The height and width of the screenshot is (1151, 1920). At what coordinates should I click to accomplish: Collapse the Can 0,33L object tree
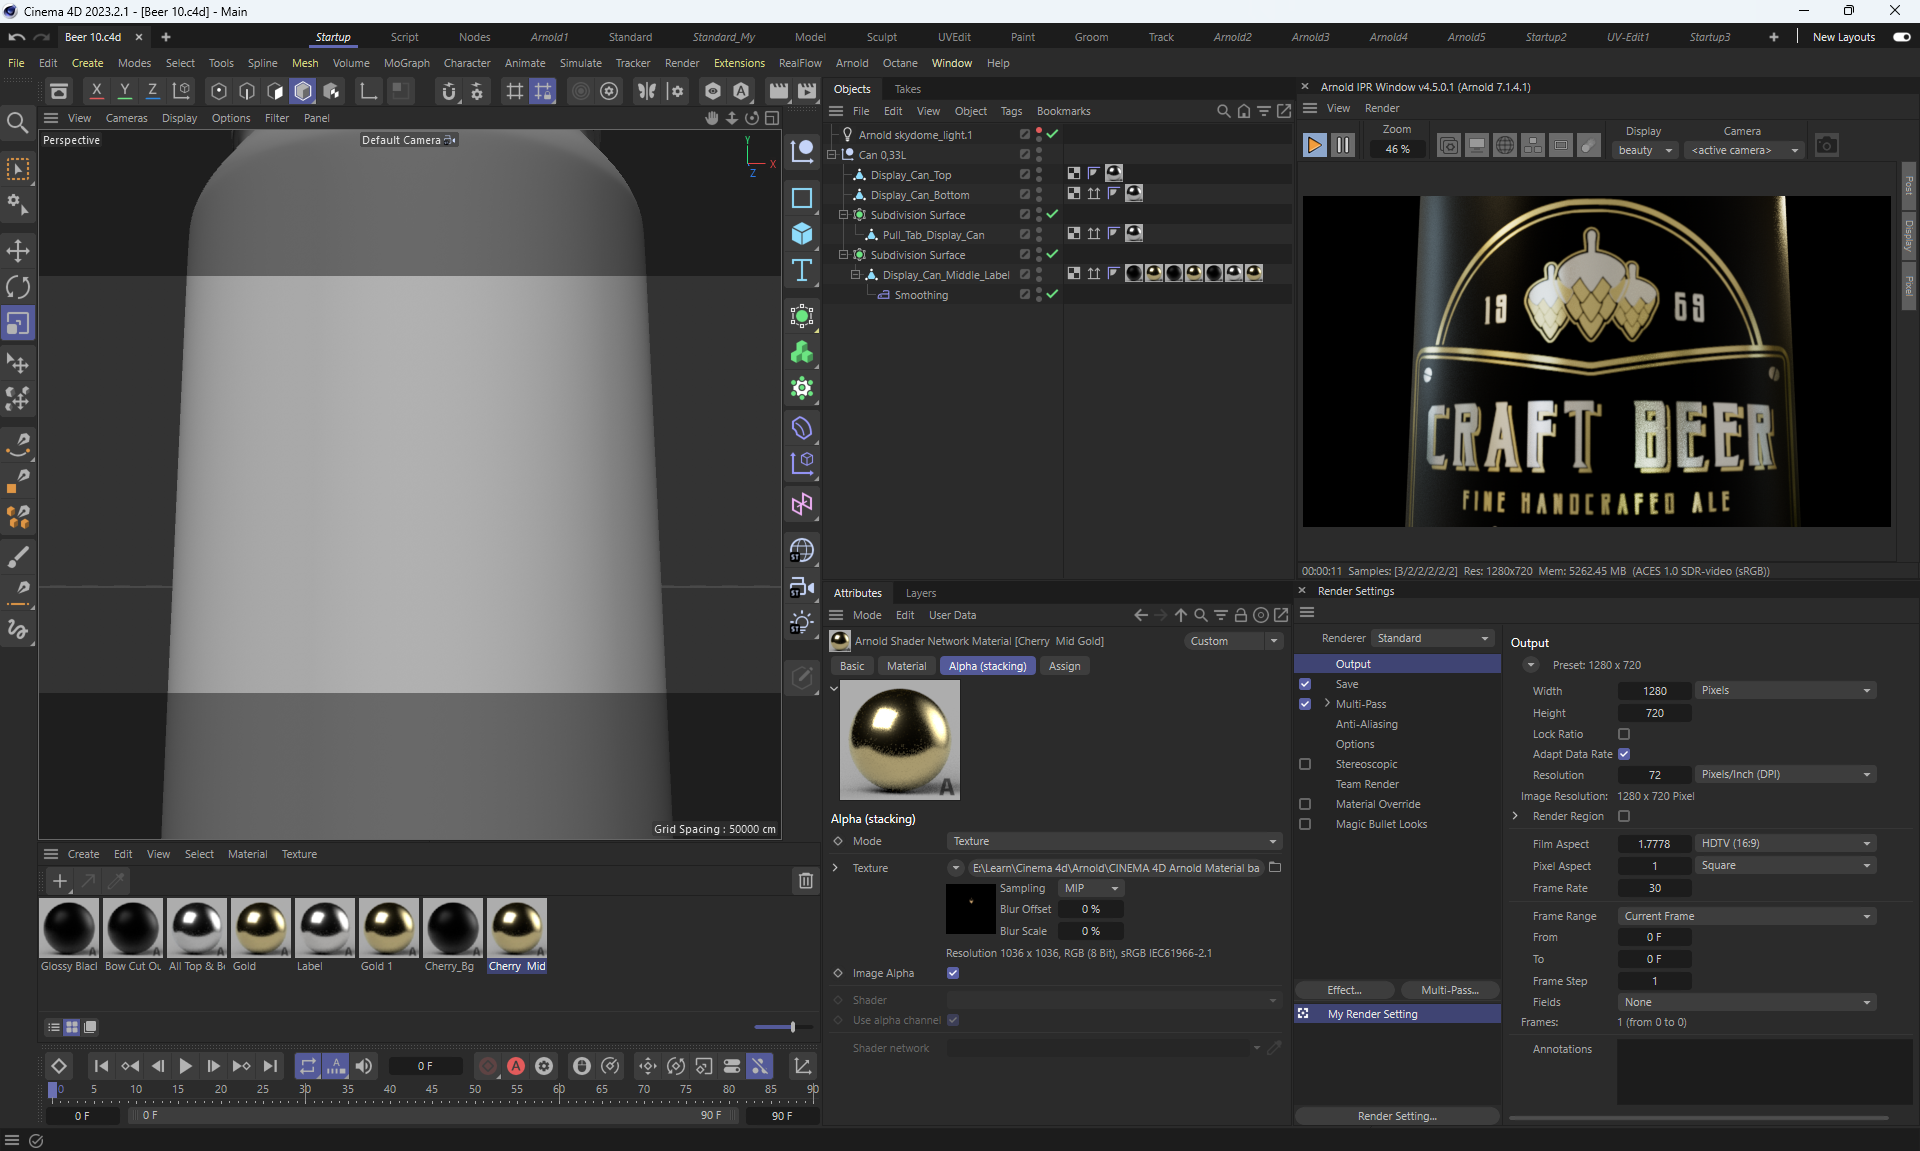pyautogui.click(x=832, y=155)
